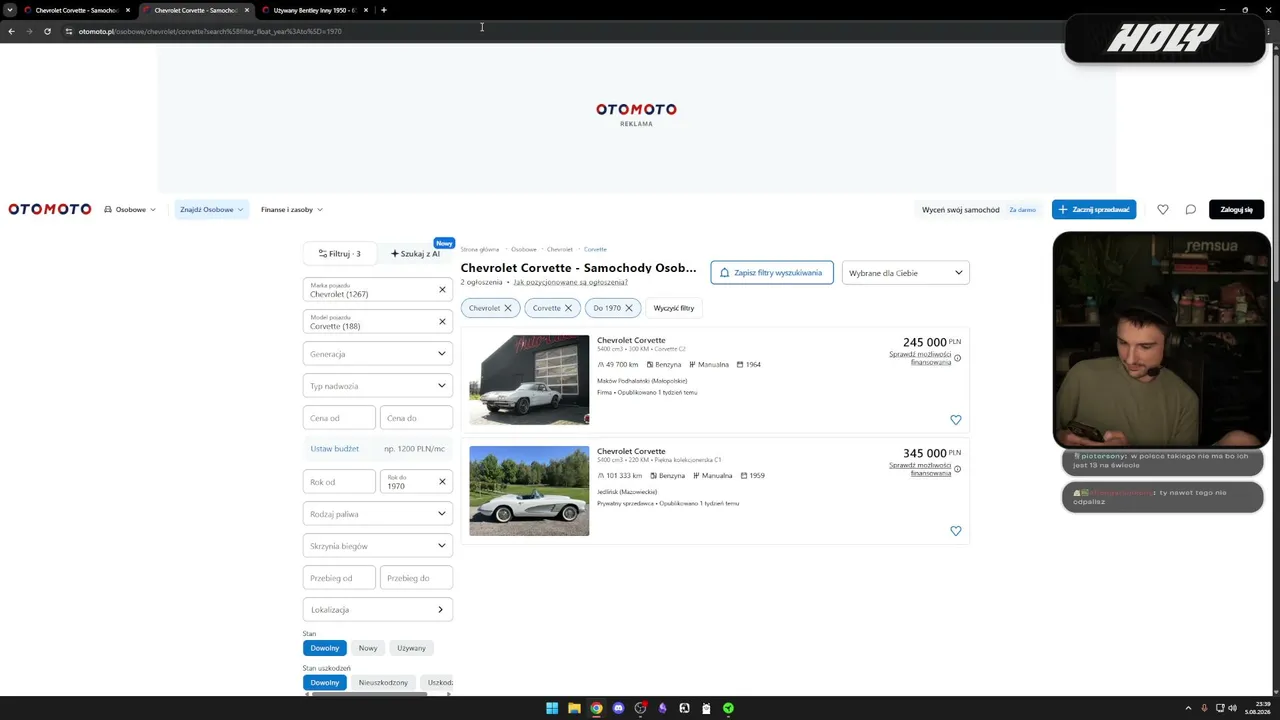Reload the page with browser refresh icon
This screenshot has width=1280, height=720.
click(x=47, y=31)
